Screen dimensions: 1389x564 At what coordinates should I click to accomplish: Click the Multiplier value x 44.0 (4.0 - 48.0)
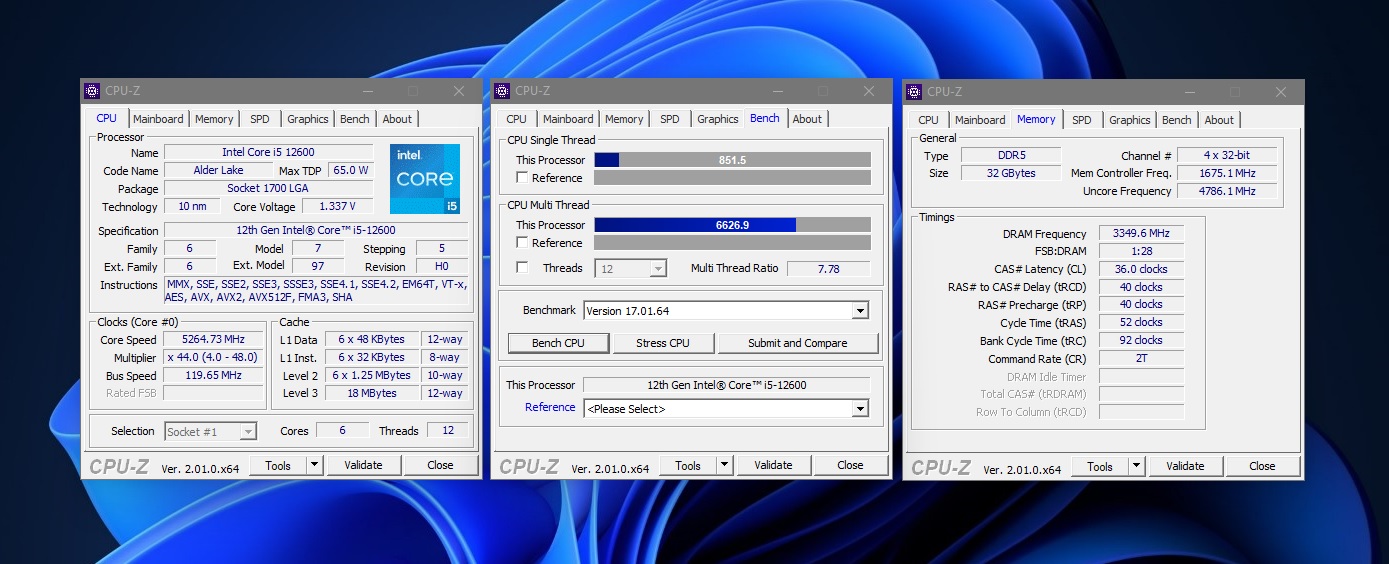click(213, 358)
